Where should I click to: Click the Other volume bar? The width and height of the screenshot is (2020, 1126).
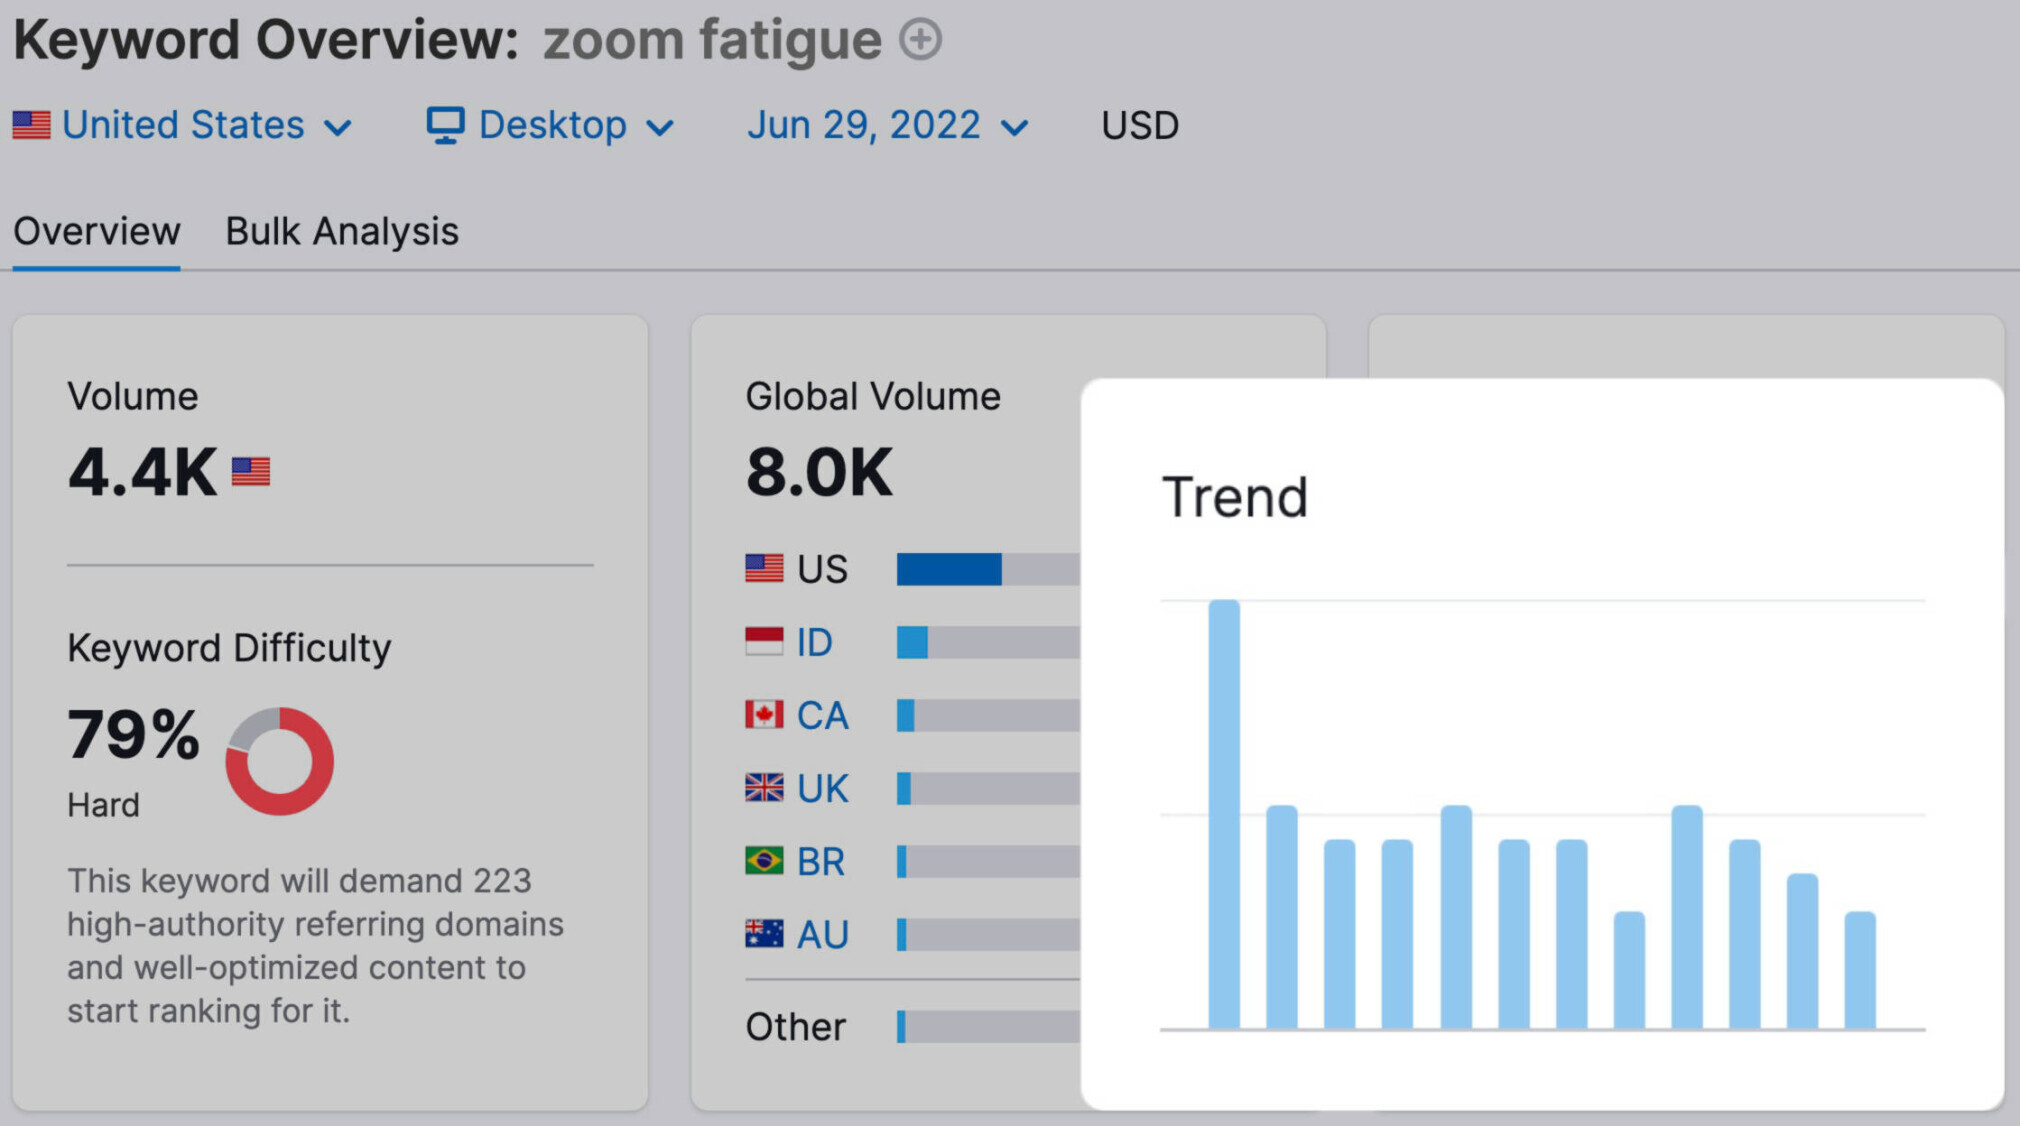pyautogui.click(x=988, y=1027)
